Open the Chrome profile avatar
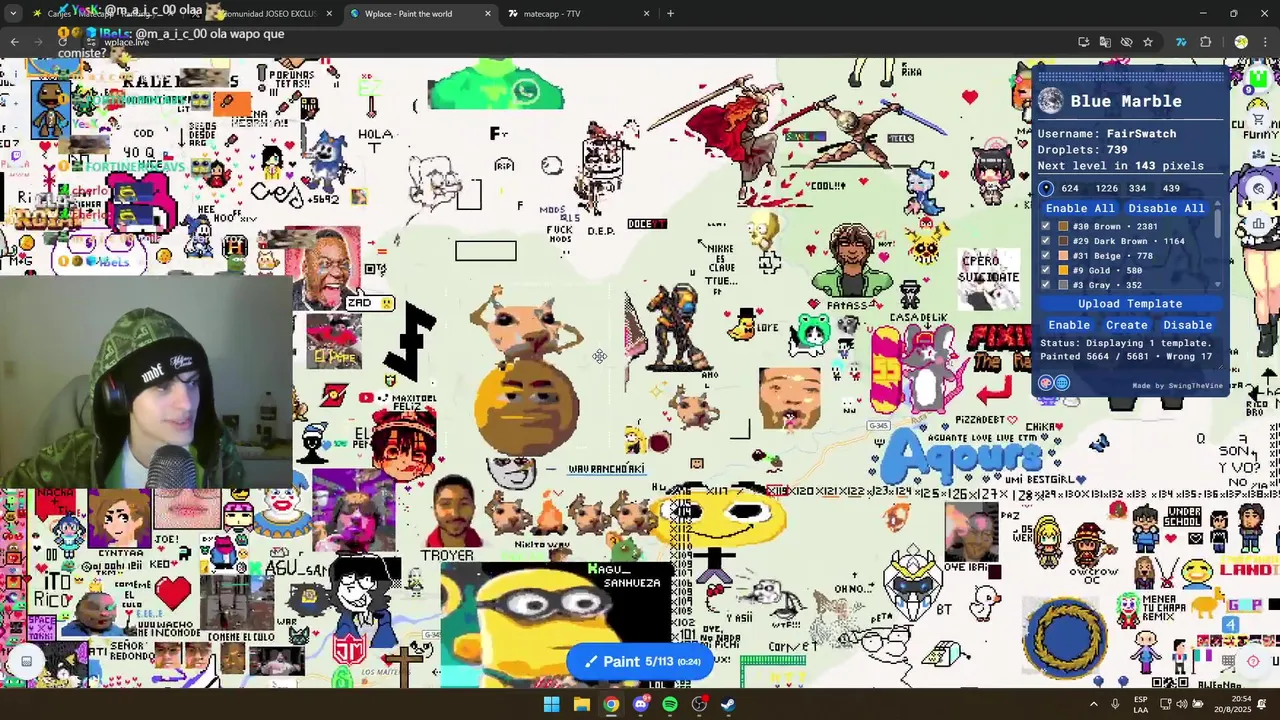The image size is (1280, 720). pos(1241,42)
